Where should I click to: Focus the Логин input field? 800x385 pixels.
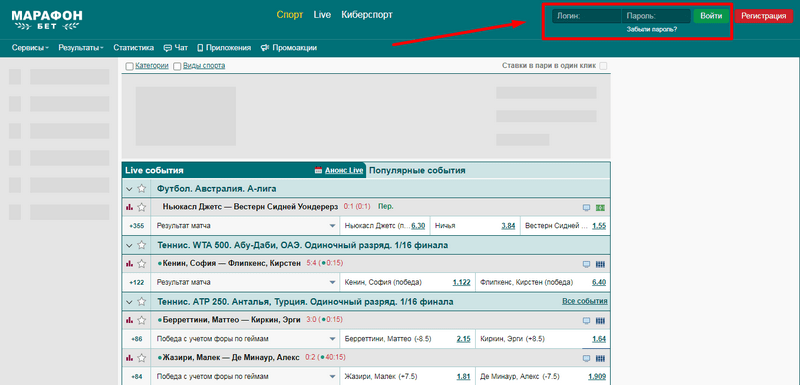[587, 16]
